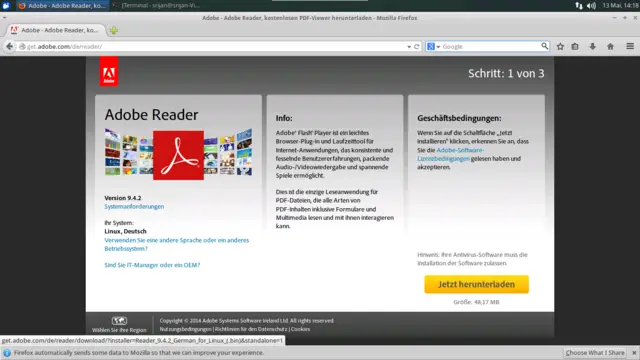The image size is (640, 360).
Task: Click the Firefox back arrow button
Action: (9, 47)
